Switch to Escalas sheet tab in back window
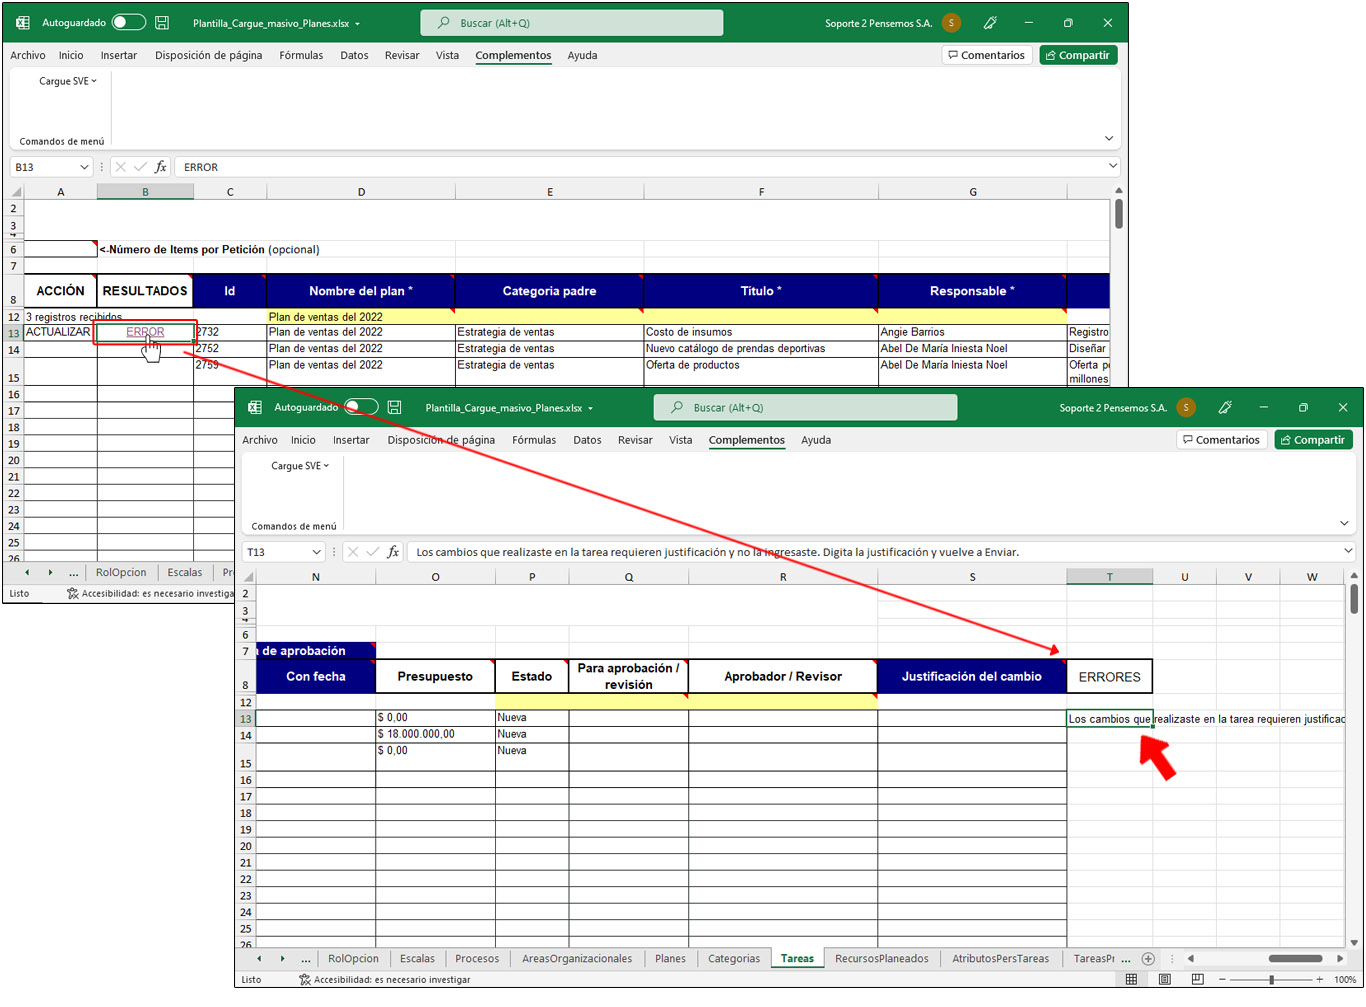 (185, 572)
